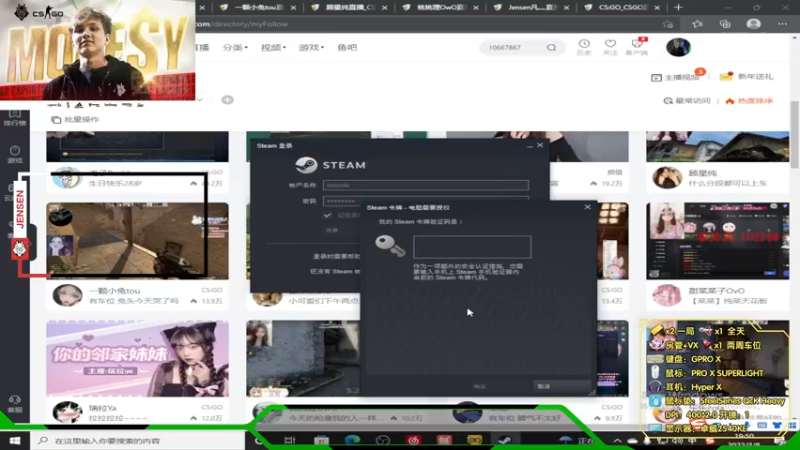The height and width of the screenshot is (450, 800).
Task: Open Microsoft Store icon in taskbar
Action: coord(321,440)
